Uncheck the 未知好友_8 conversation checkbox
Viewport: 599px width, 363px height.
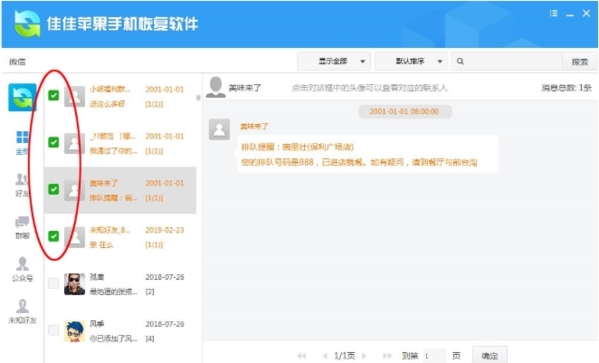53,236
